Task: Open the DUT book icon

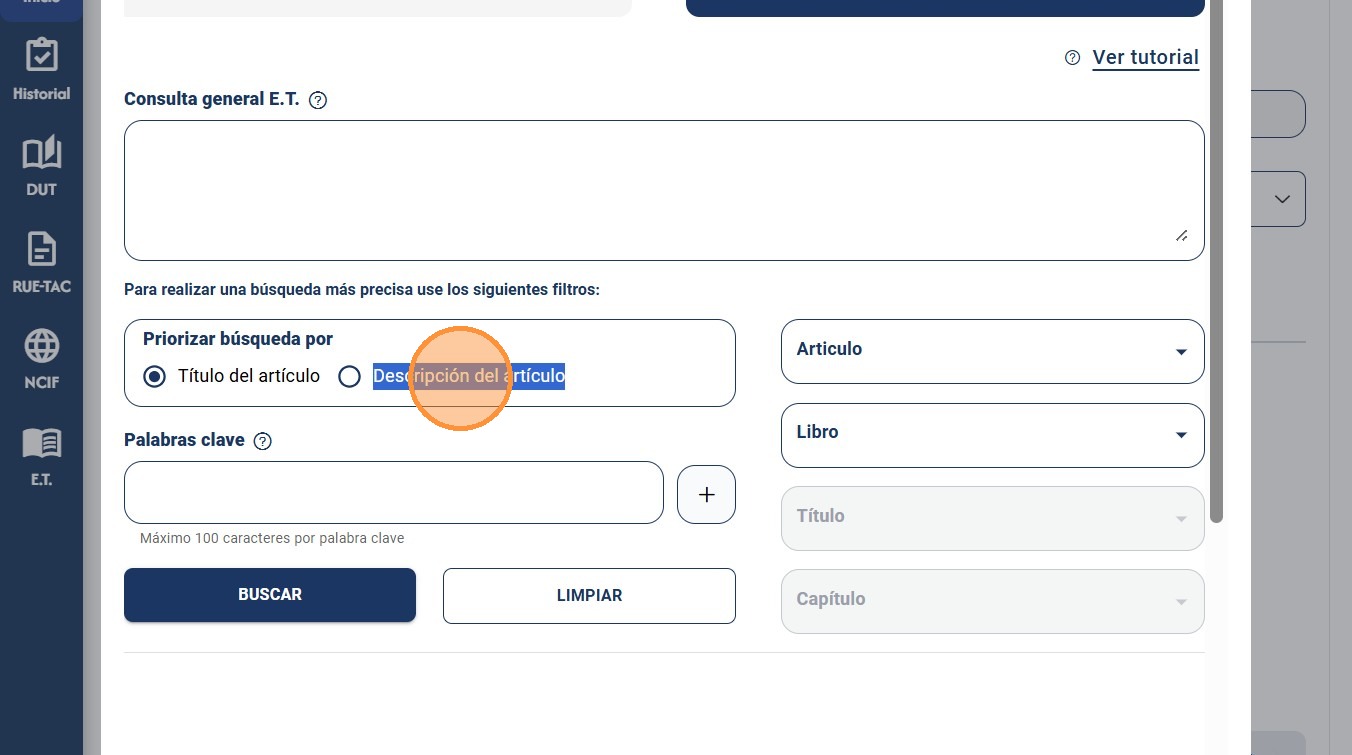Action: click(x=41, y=153)
